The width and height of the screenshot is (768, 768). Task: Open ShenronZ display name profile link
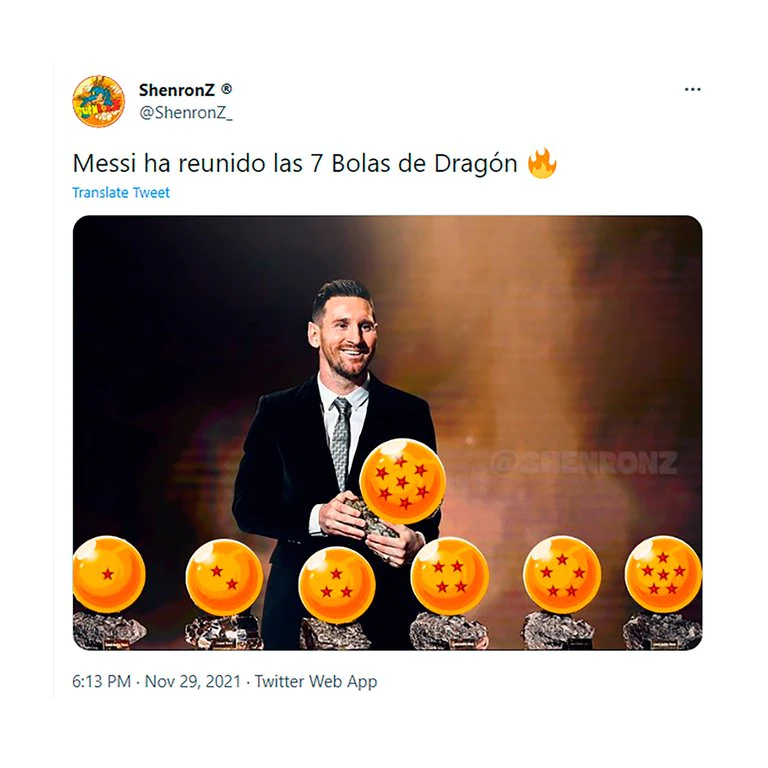[x=177, y=90]
